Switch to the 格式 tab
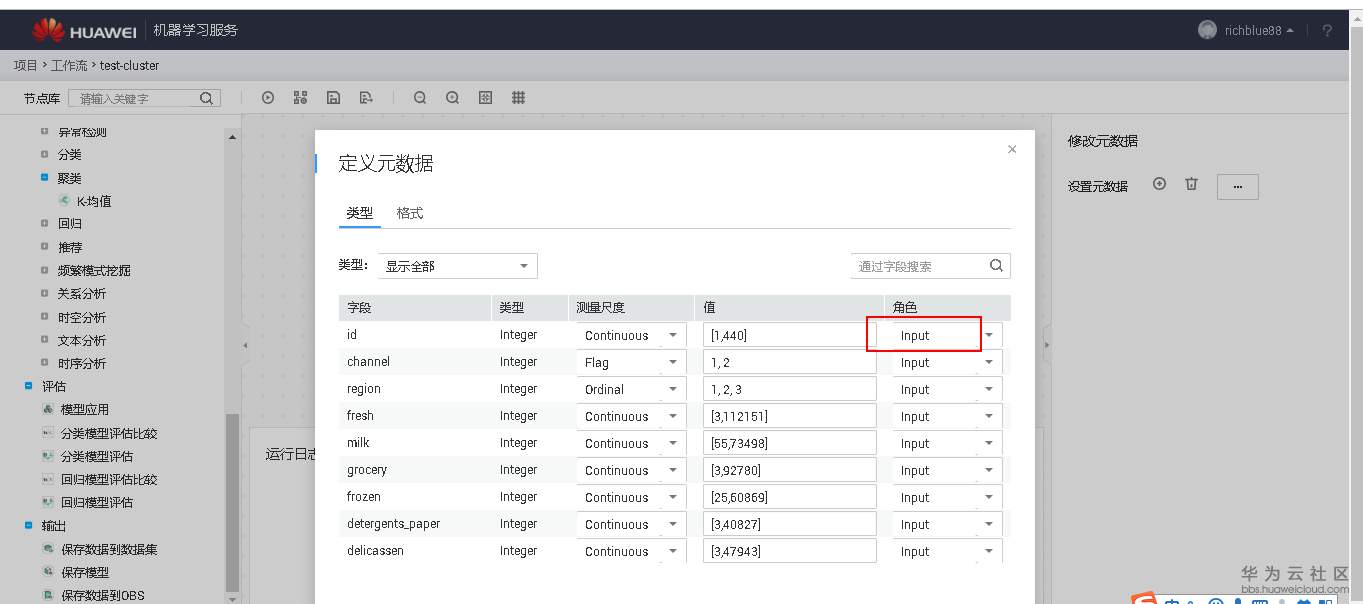 coord(410,213)
